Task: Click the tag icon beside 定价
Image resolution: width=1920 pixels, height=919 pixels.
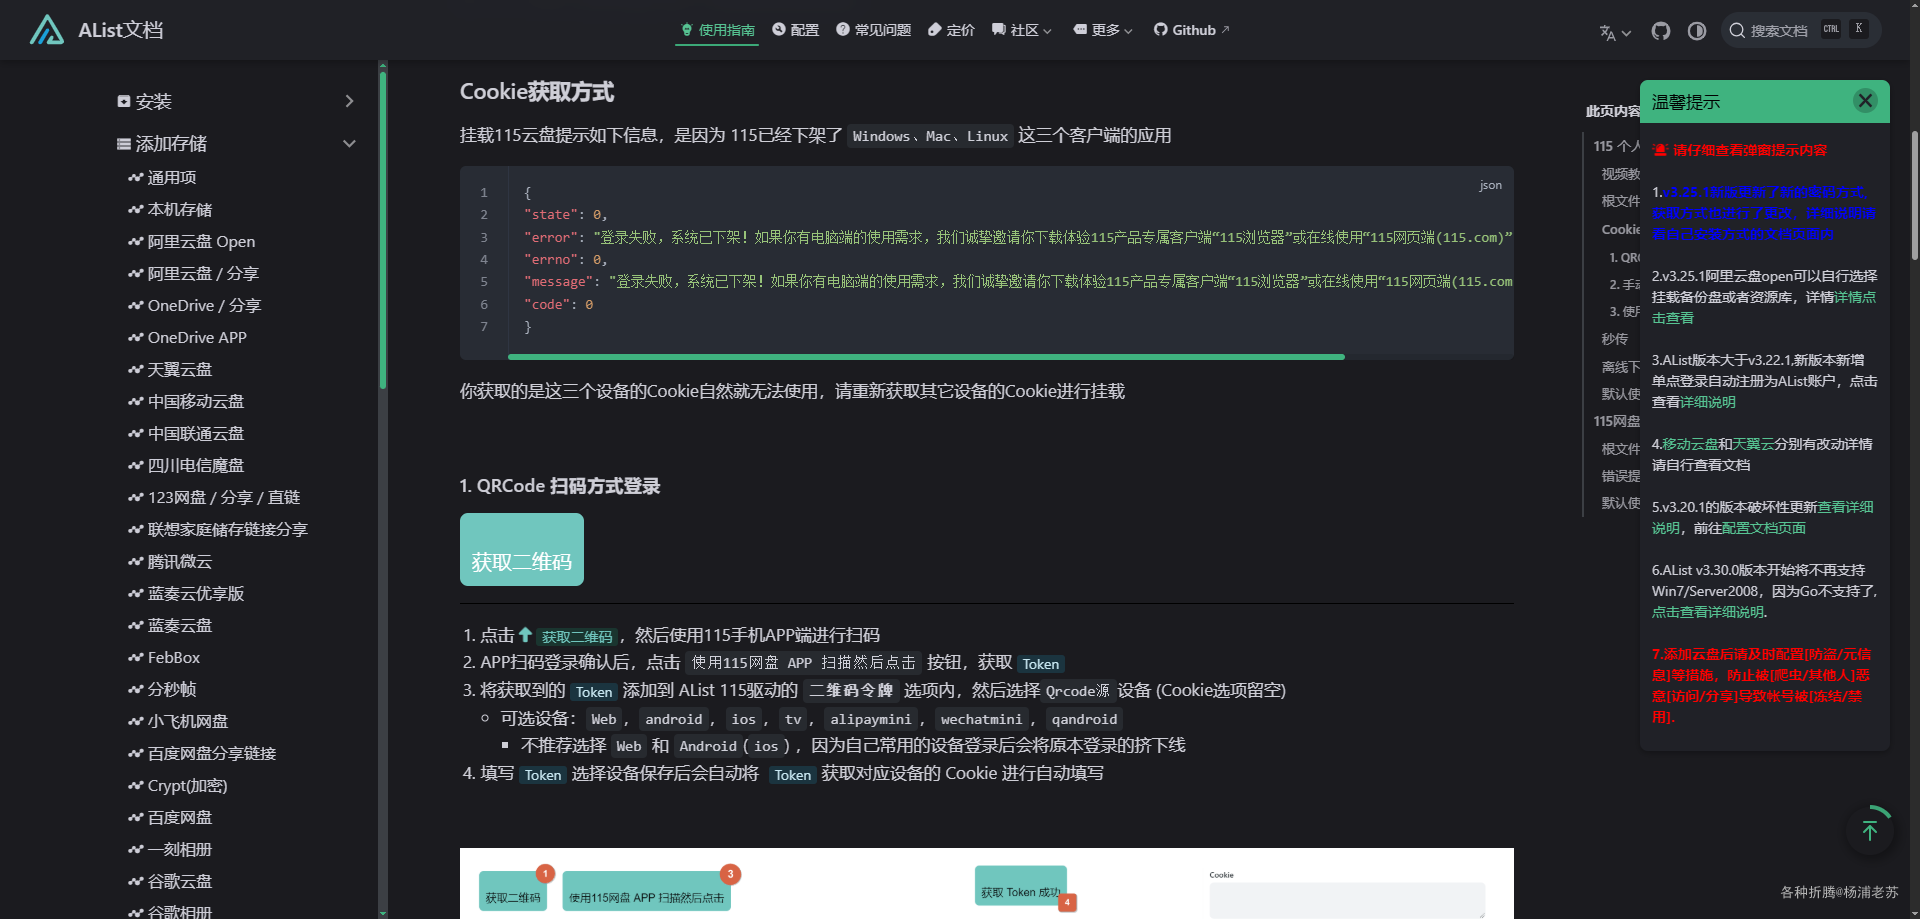Action: [935, 30]
